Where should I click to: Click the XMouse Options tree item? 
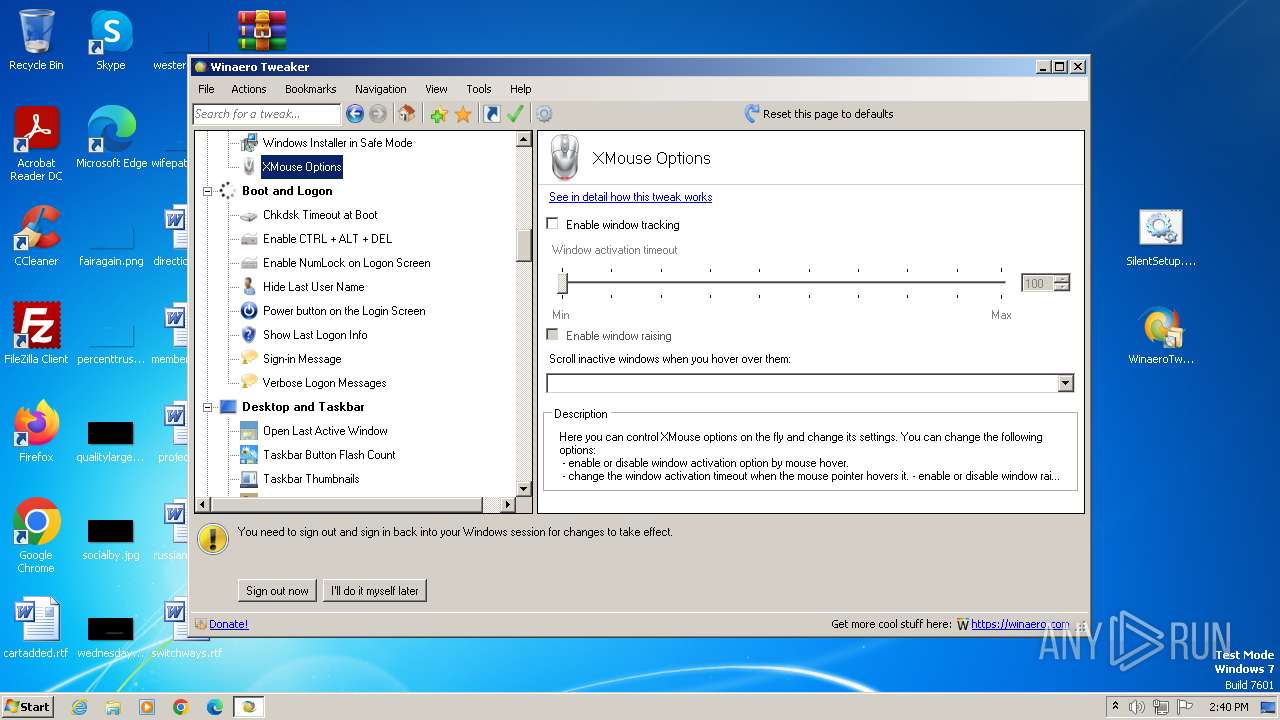tap(302, 167)
